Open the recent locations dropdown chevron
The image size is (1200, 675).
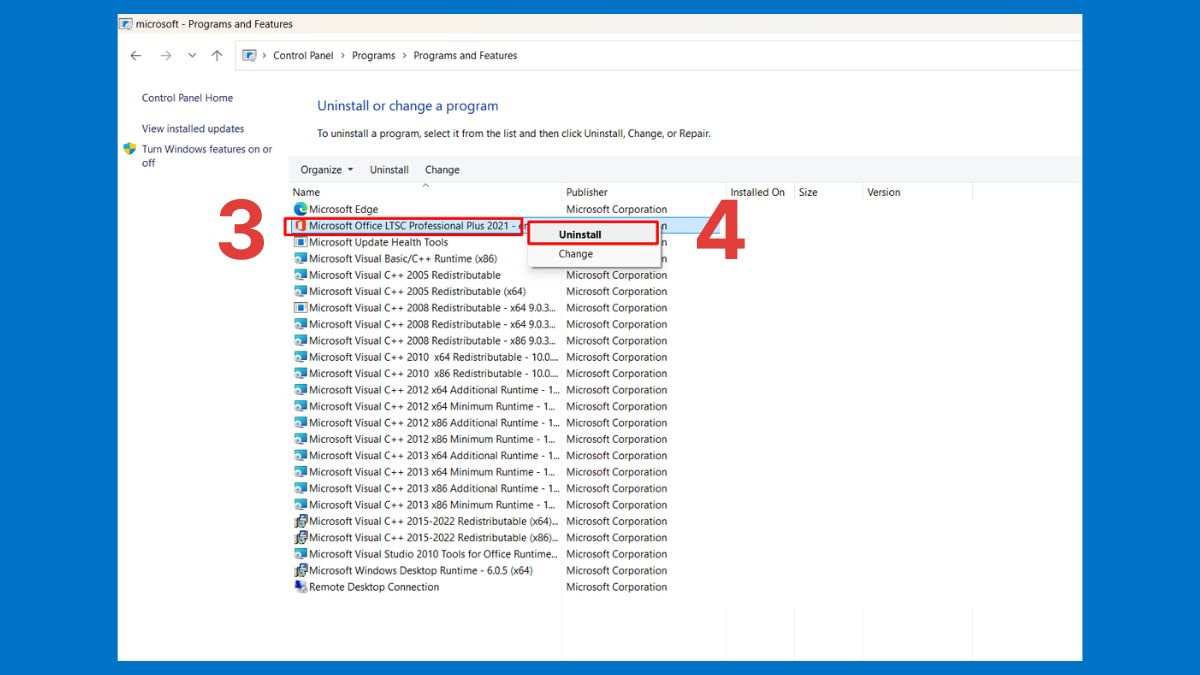tap(192, 56)
